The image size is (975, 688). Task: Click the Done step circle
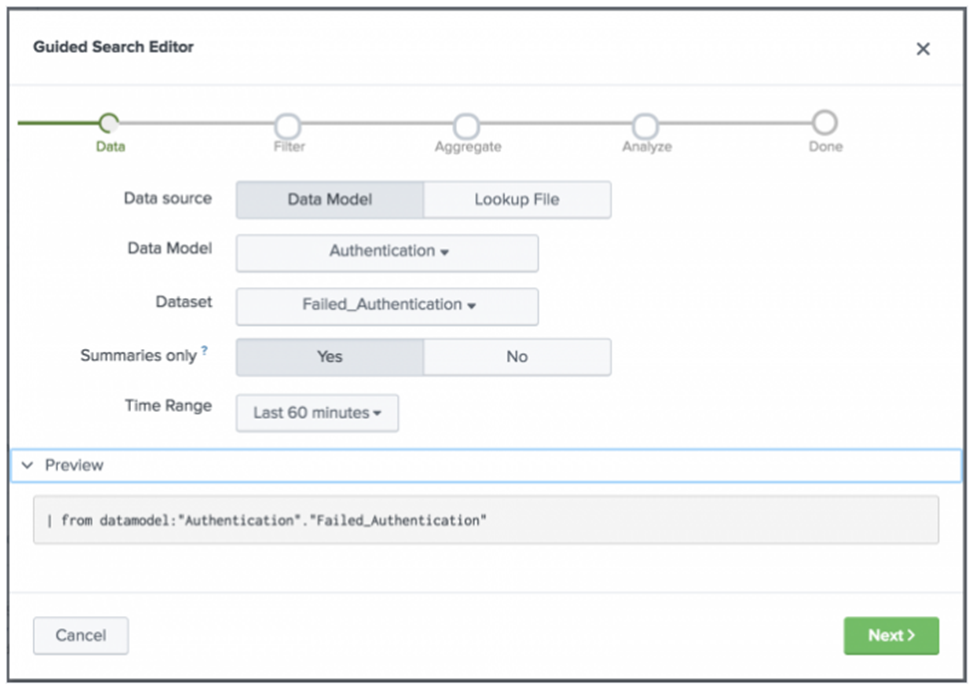(824, 124)
